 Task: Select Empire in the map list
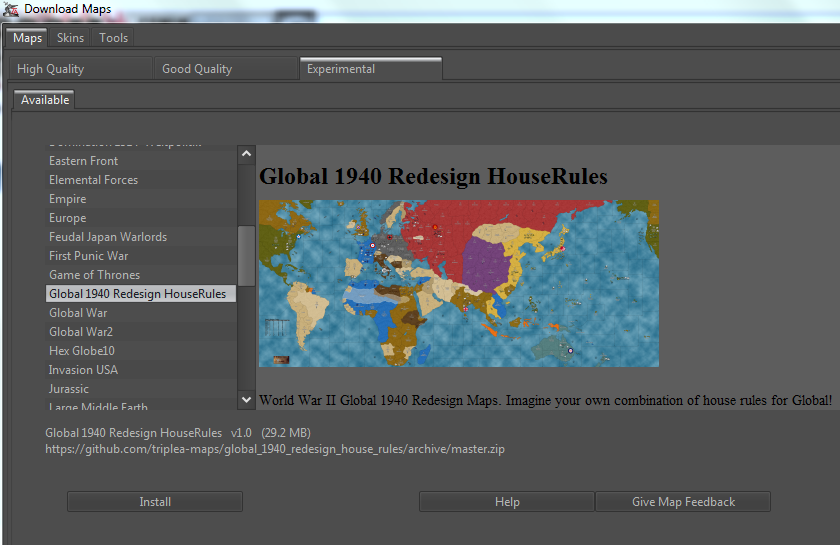[x=140, y=199]
